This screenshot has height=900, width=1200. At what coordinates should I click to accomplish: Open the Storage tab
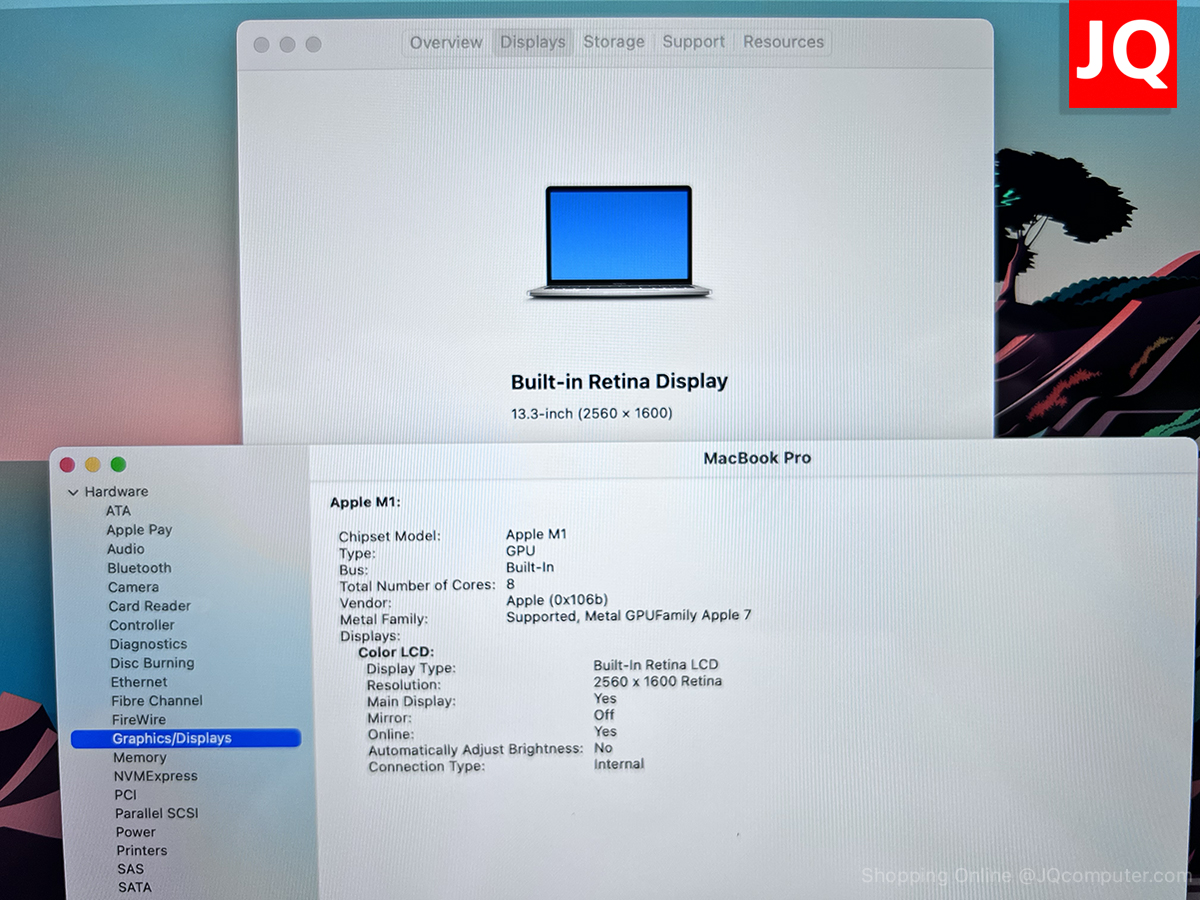pyautogui.click(x=614, y=42)
